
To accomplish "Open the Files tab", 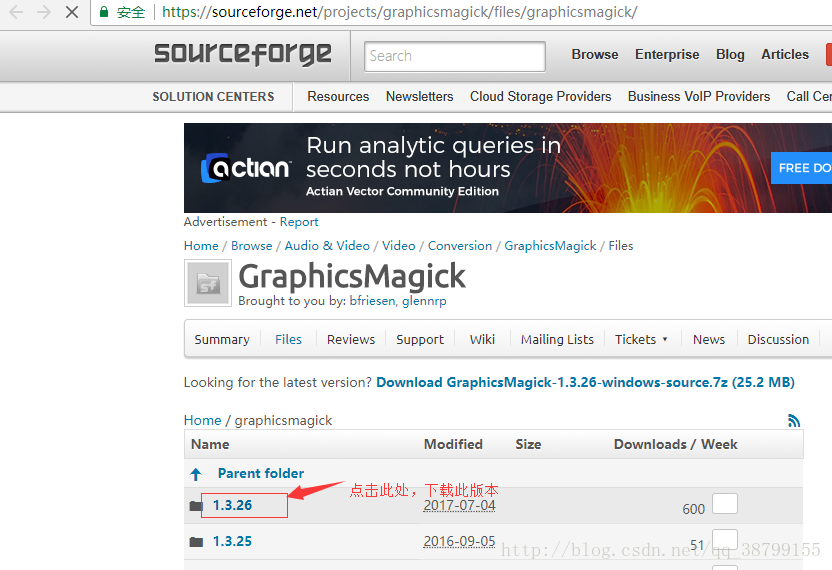I will pyautogui.click(x=288, y=339).
